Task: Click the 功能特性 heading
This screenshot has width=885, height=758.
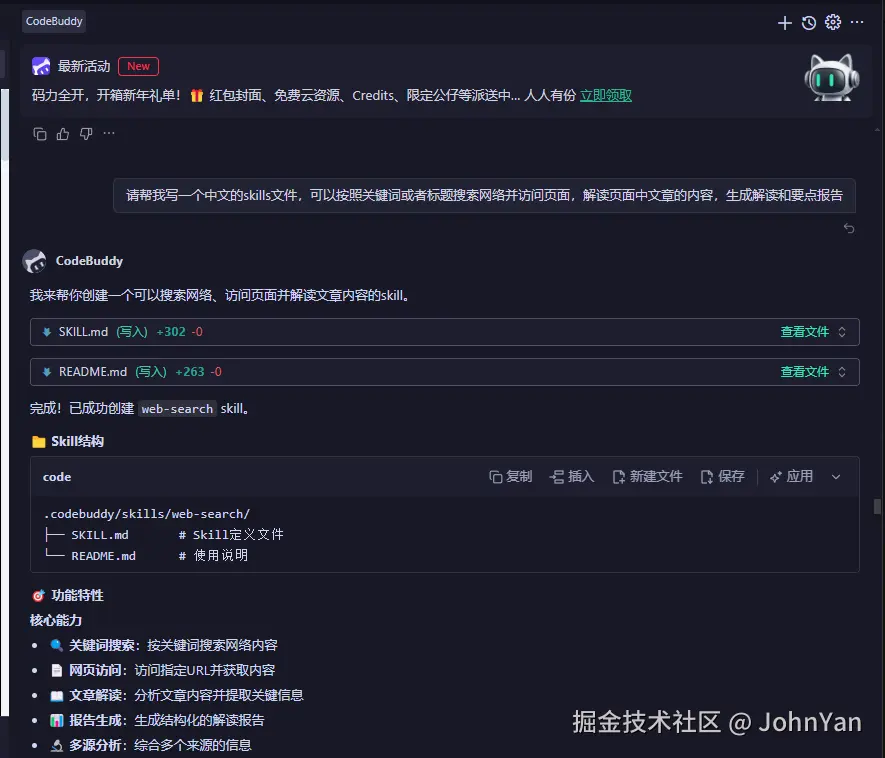Action: [77, 595]
